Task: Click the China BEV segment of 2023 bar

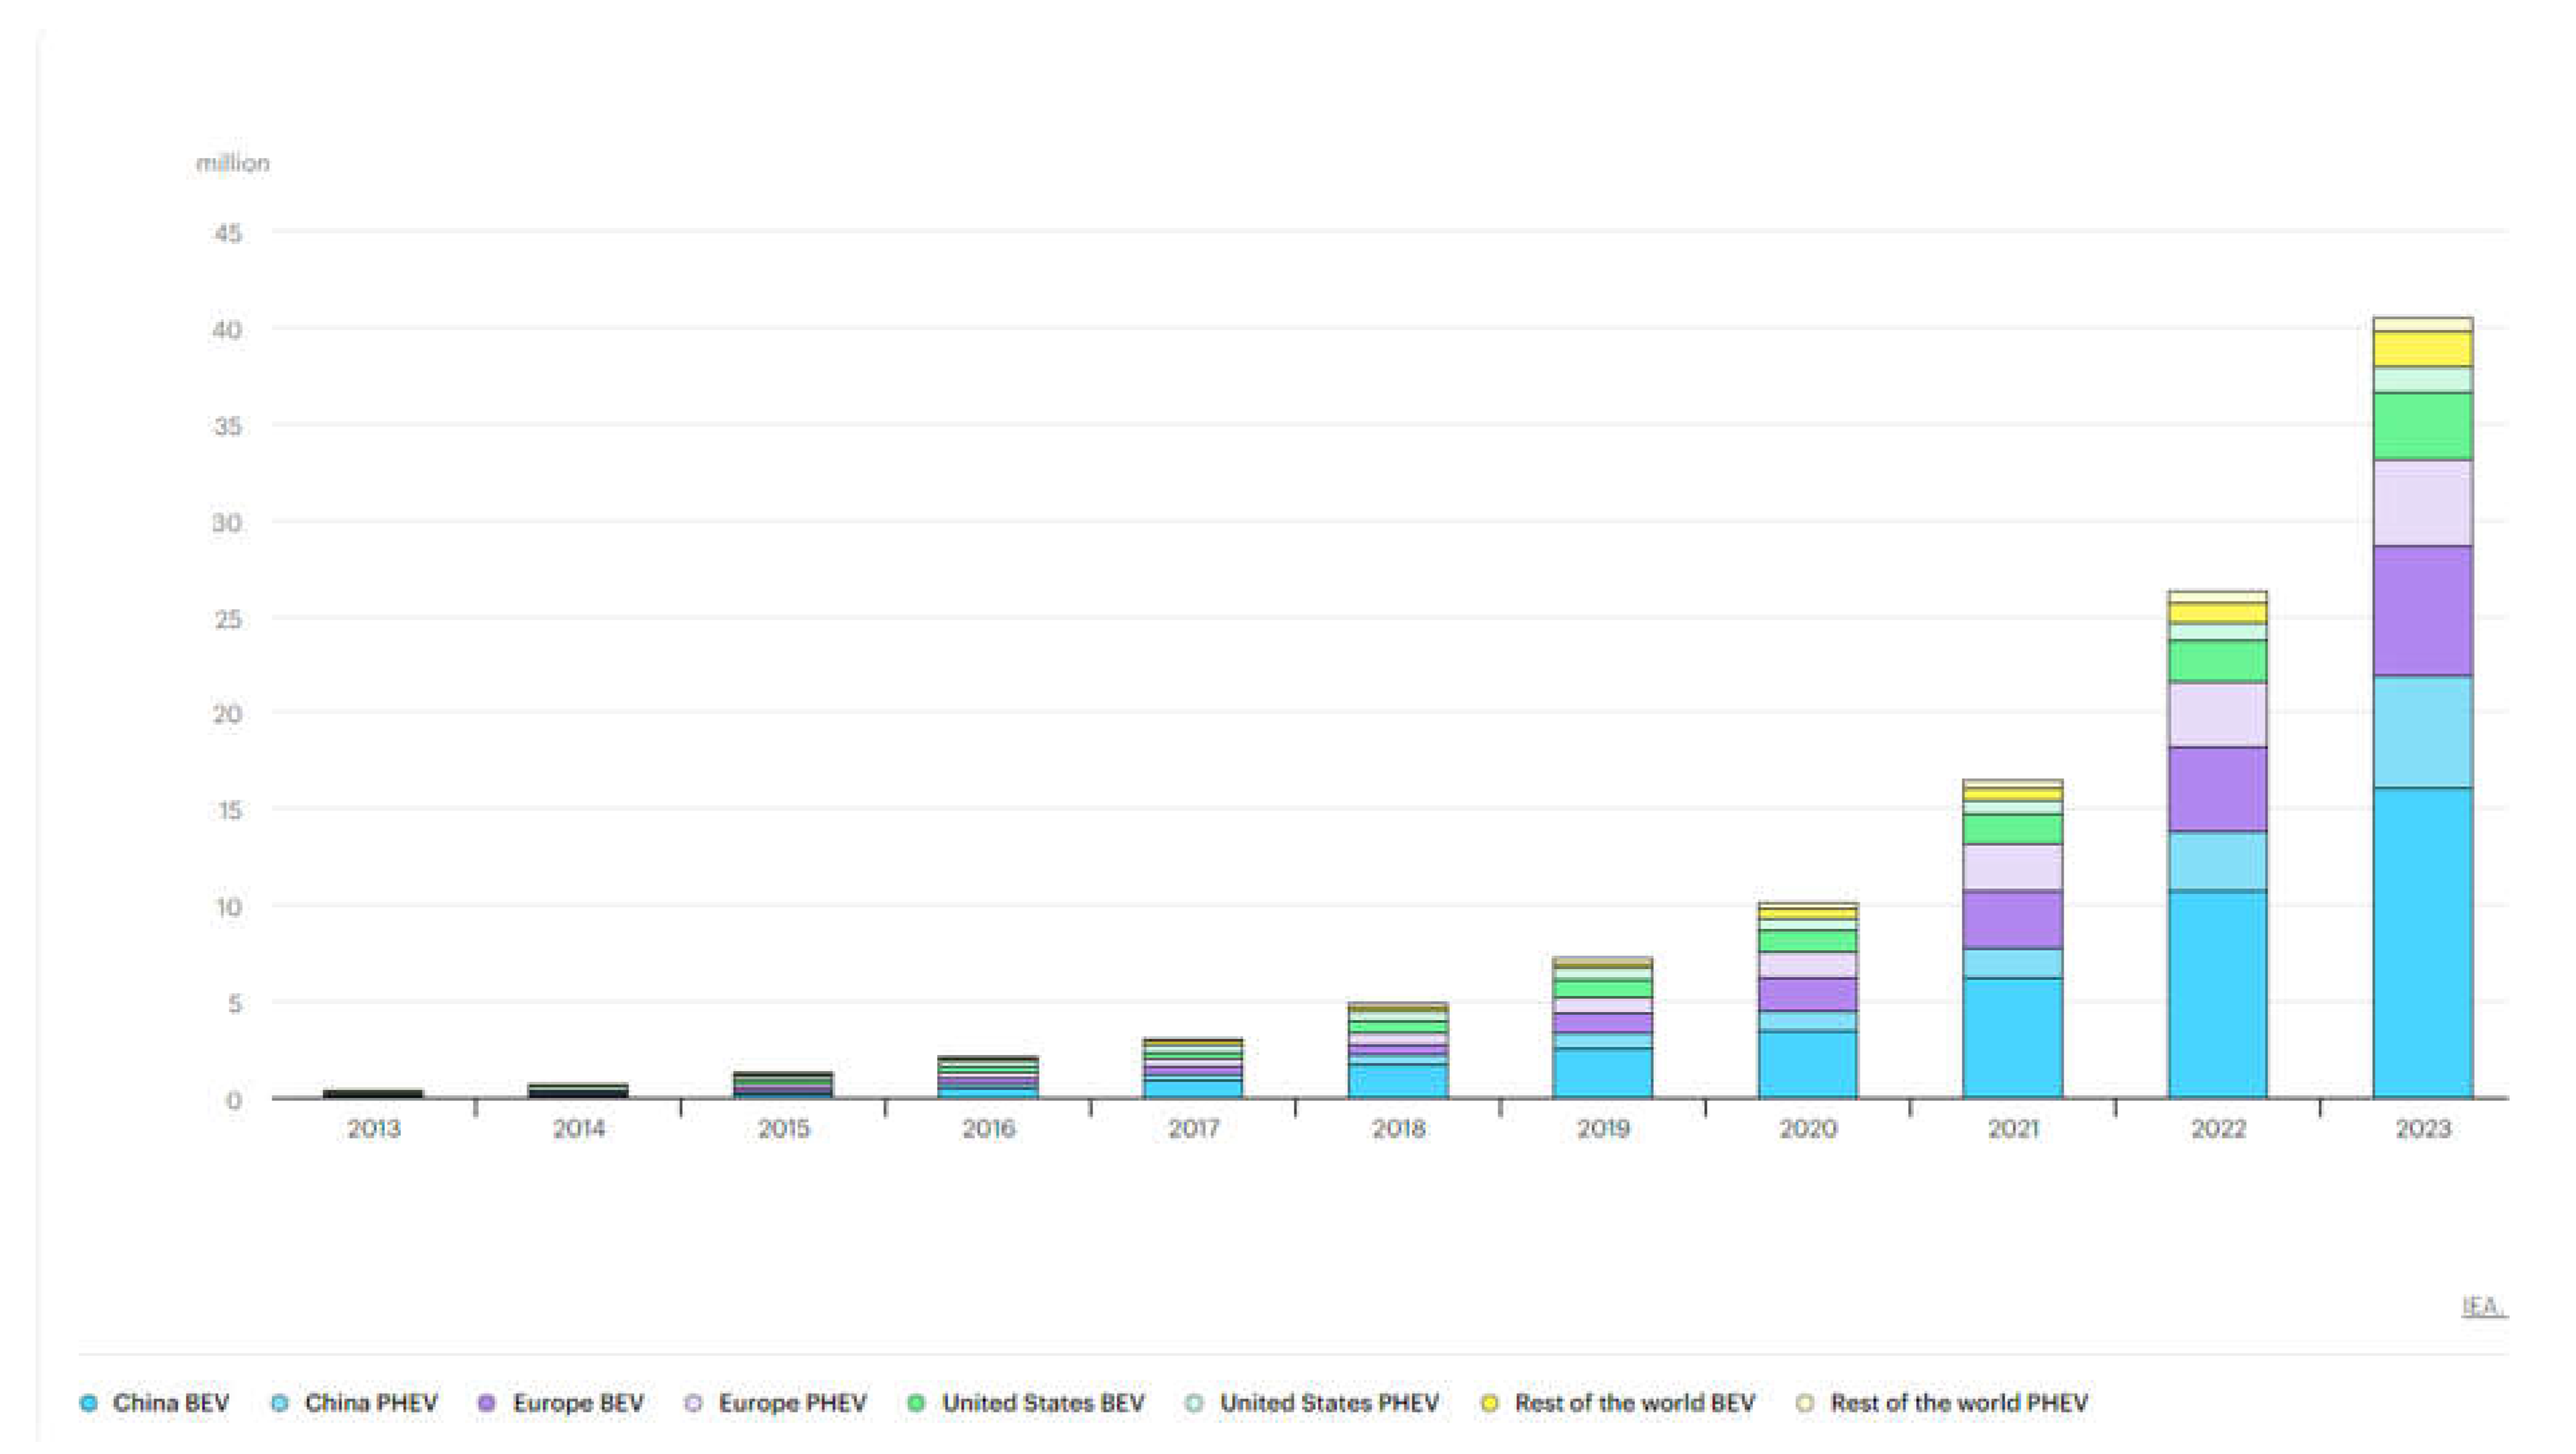Action: (x=2422, y=942)
